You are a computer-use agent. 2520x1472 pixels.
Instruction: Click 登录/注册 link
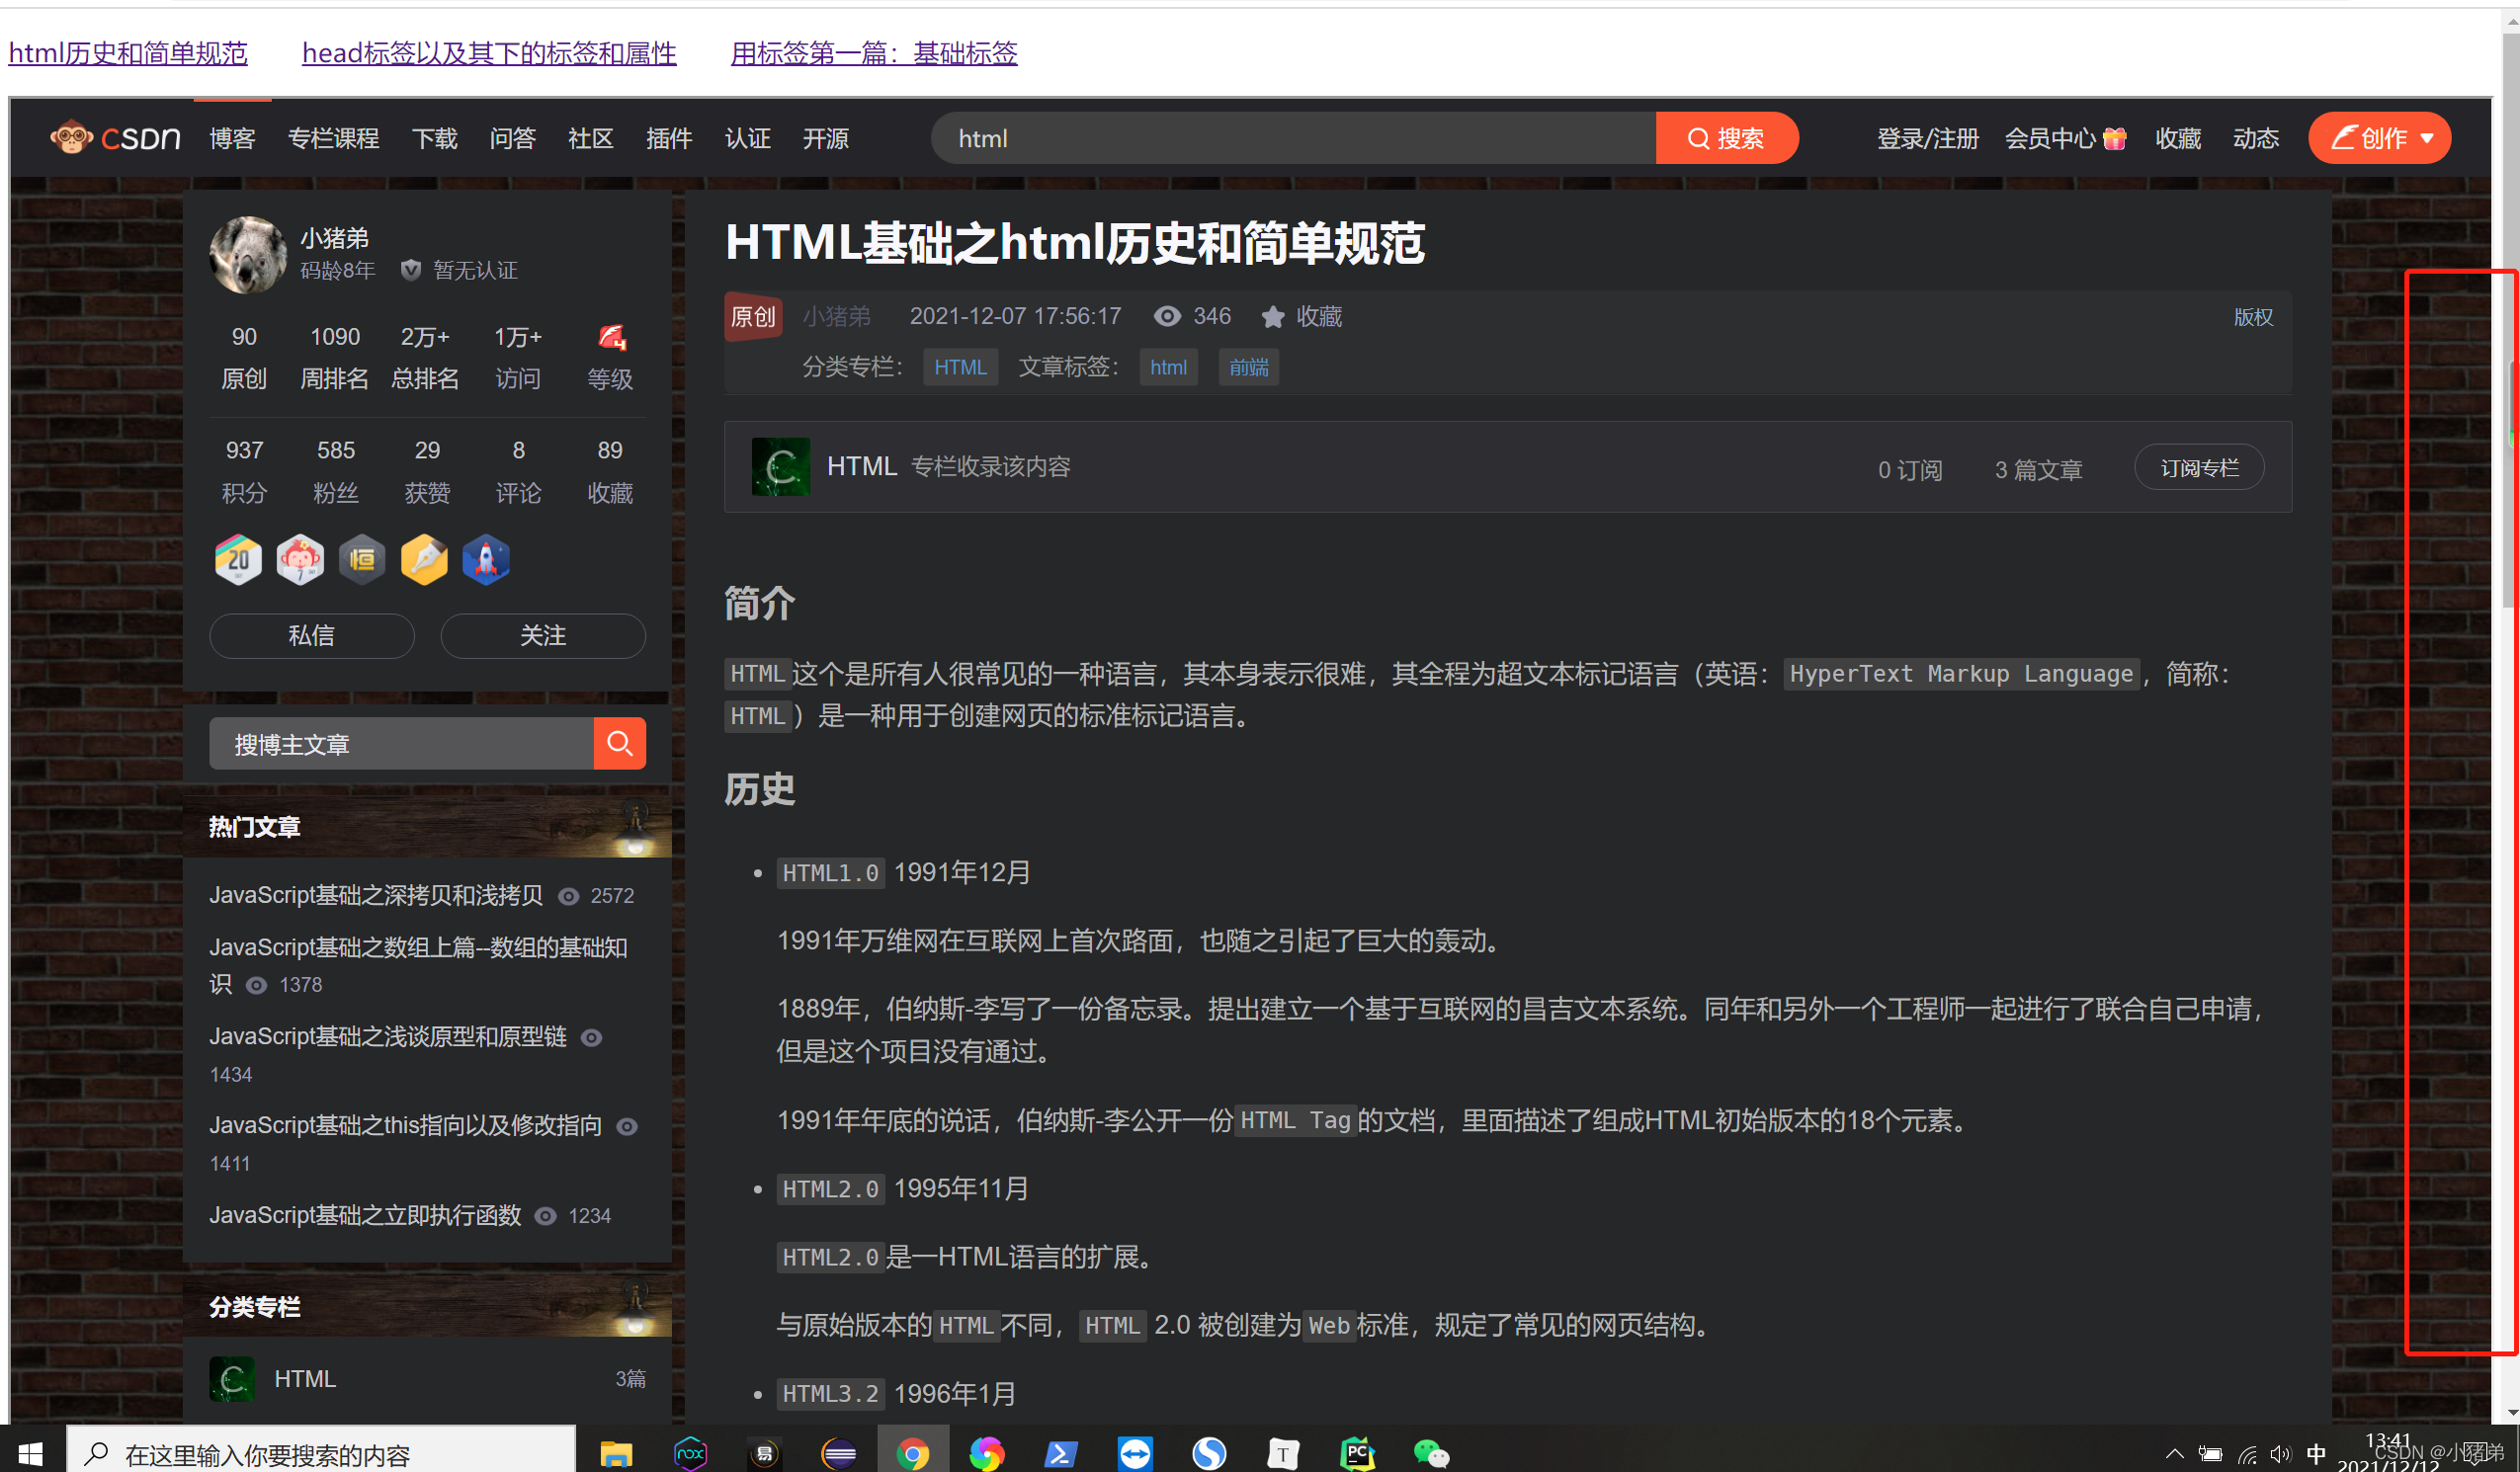1927,138
